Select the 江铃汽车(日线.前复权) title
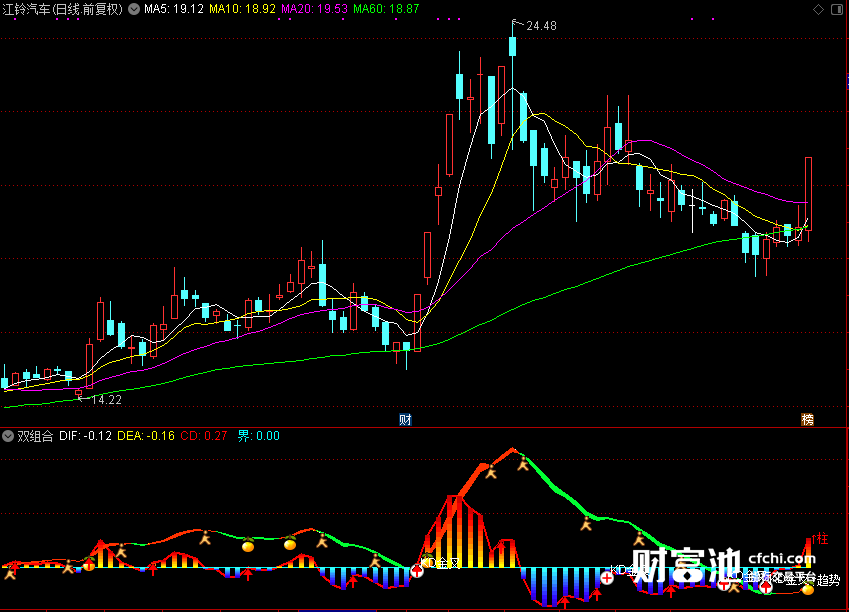849x612 pixels. 63,9
